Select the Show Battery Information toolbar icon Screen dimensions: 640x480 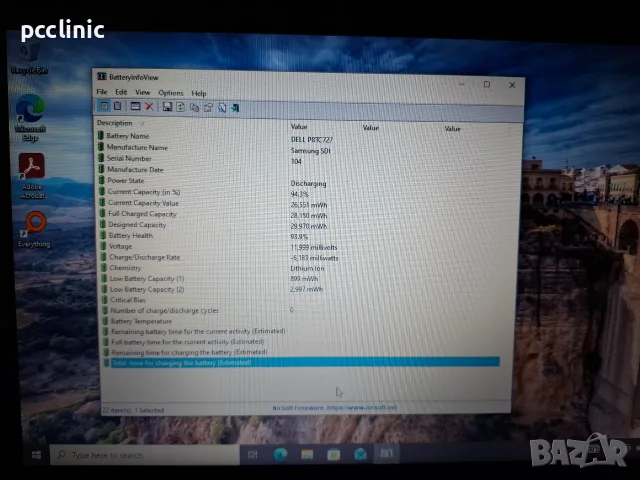(104, 106)
